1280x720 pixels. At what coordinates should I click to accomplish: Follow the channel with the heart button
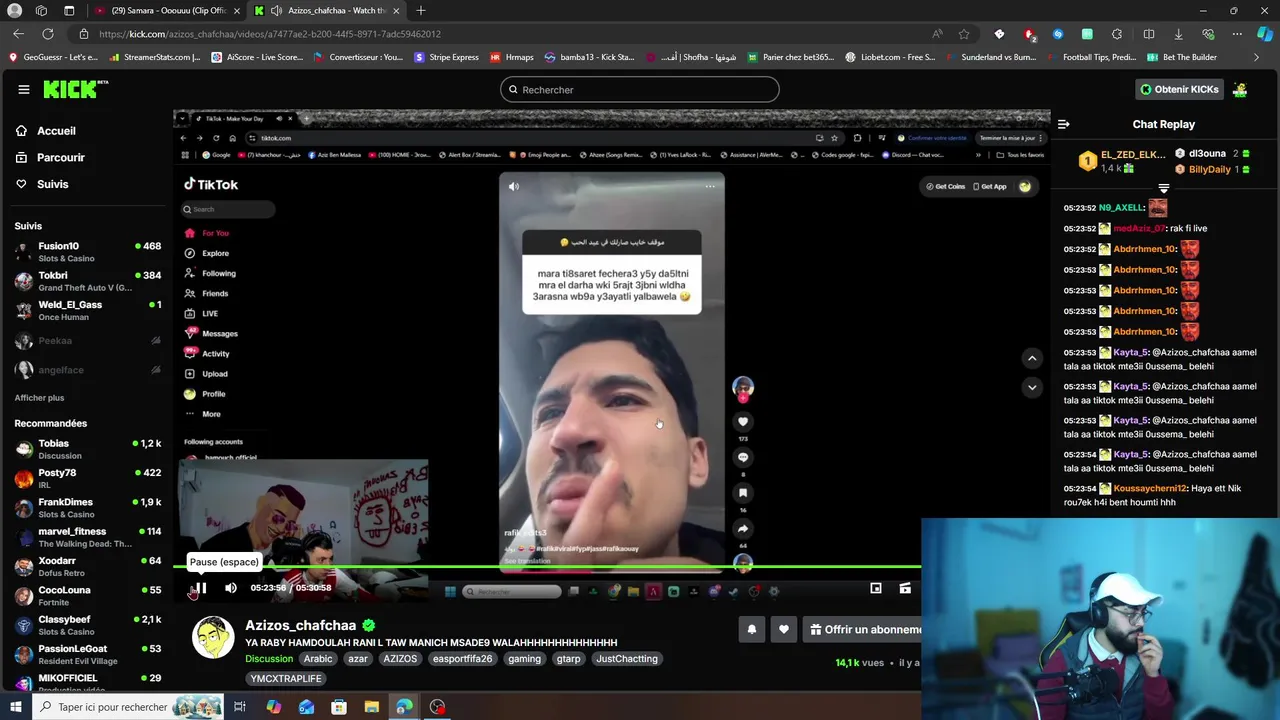pyautogui.click(x=784, y=629)
